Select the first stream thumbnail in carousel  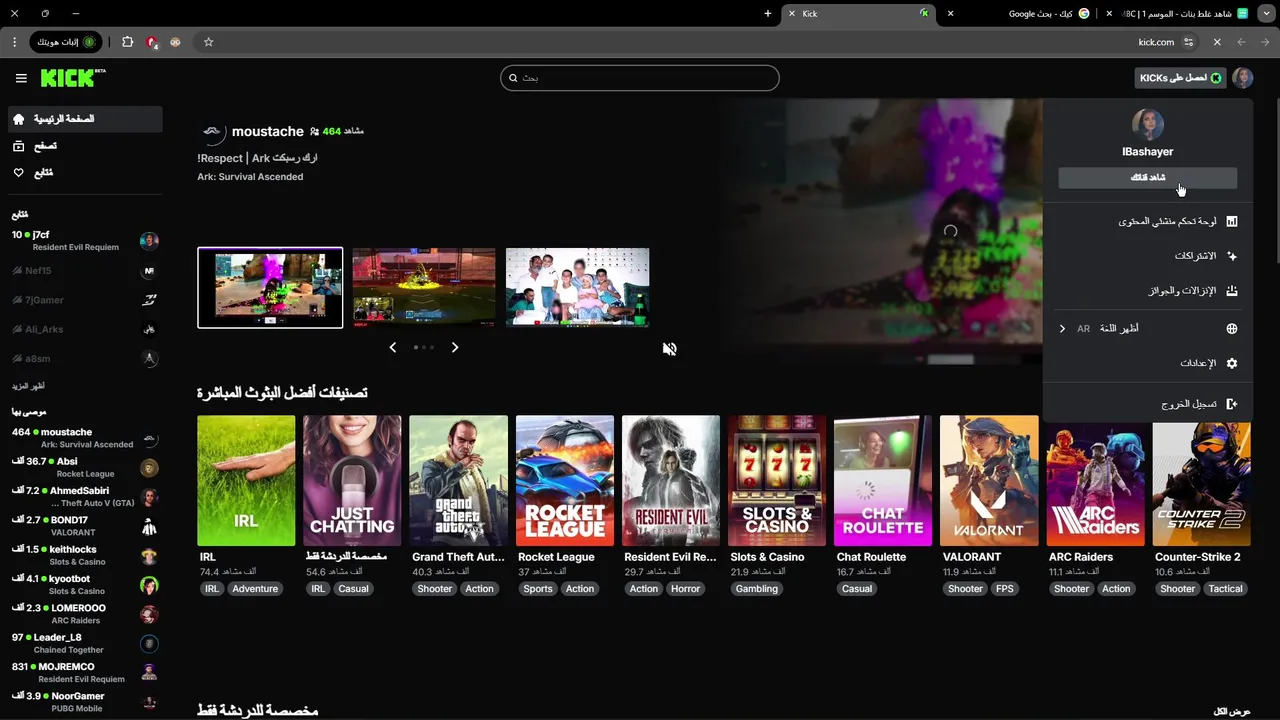(x=270, y=288)
